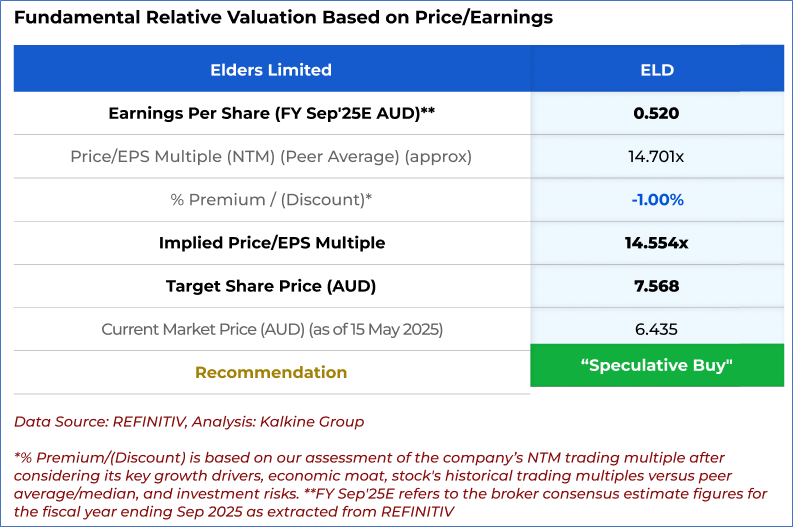Select the % Premium / (Discount) label
The width and height of the screenshot is (793, 527).
pyautogui.click(x=271, y=199)
